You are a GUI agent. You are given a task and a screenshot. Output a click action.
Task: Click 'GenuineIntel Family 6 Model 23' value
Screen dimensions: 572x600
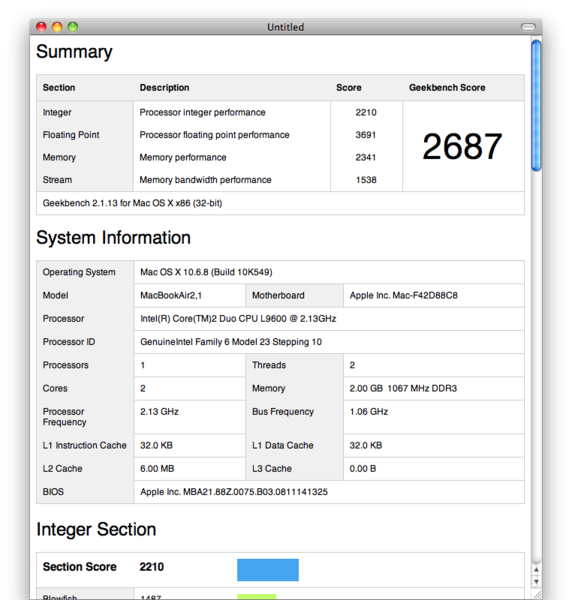click(231, 342)
